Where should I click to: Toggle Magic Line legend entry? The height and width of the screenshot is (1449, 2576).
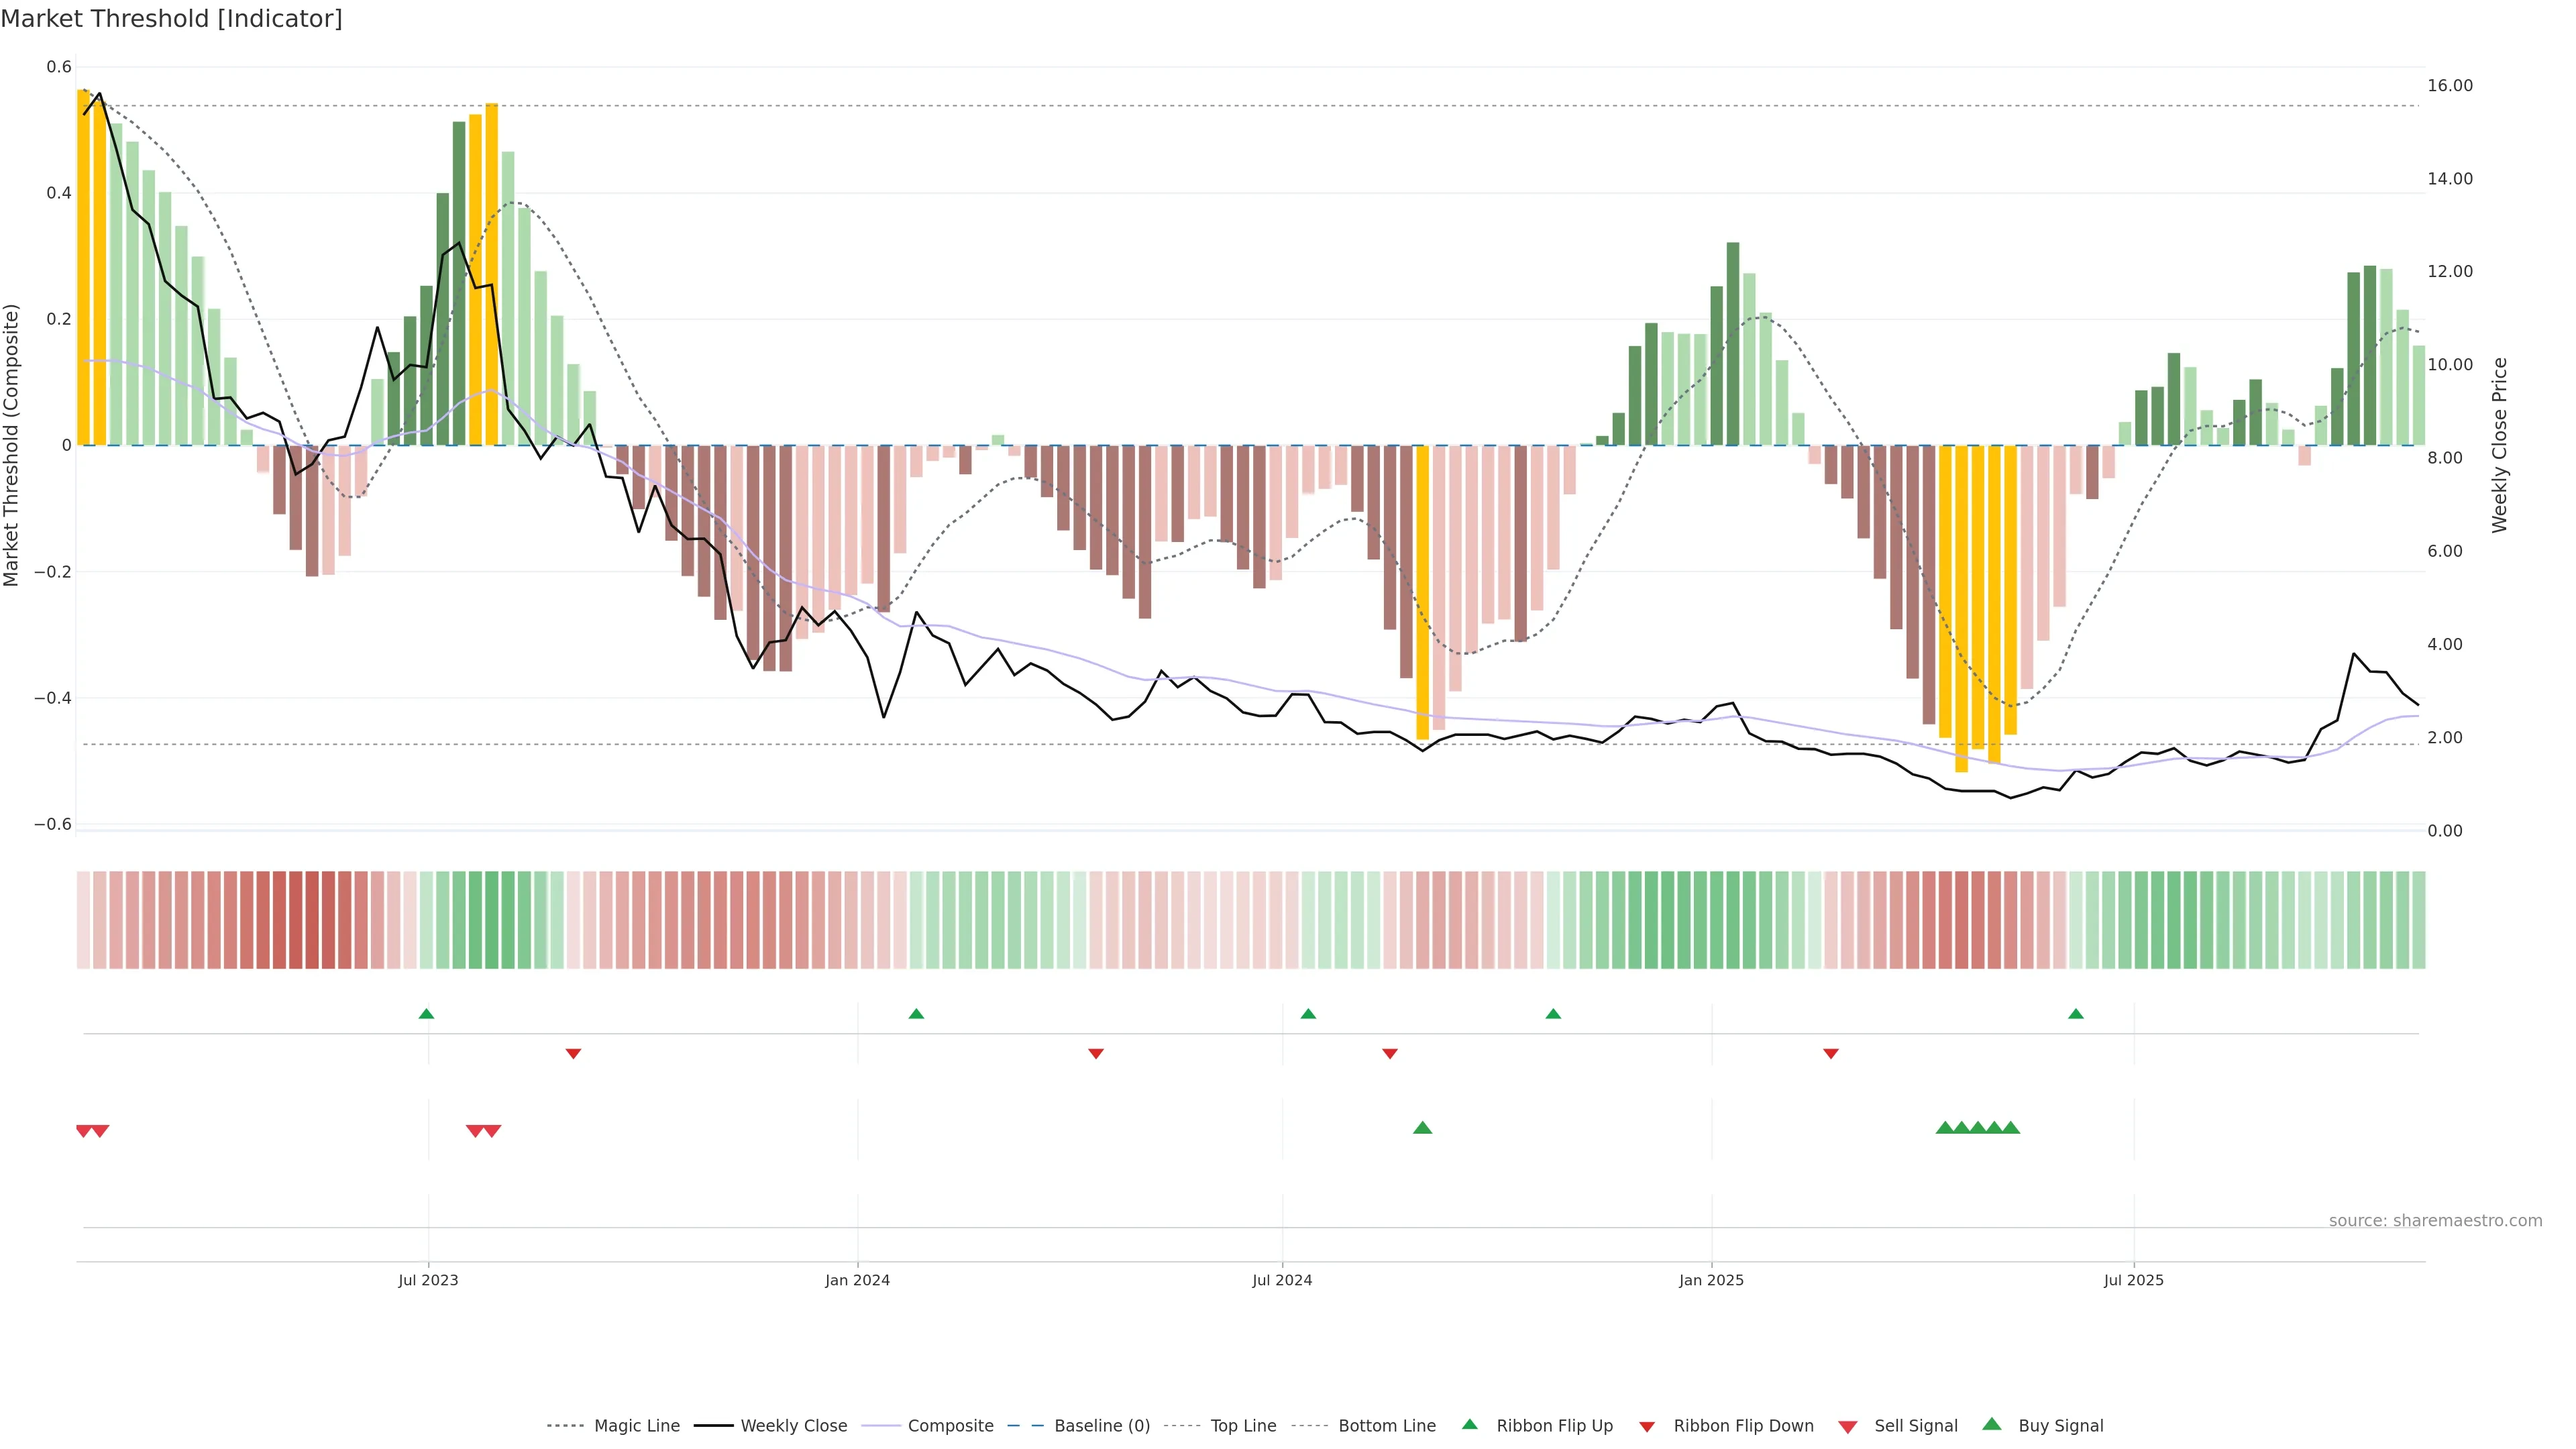[x=636, y=1426]
